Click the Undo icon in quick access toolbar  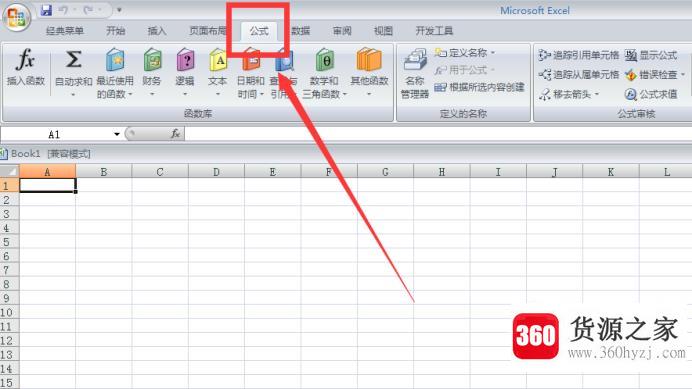point(63,10)
